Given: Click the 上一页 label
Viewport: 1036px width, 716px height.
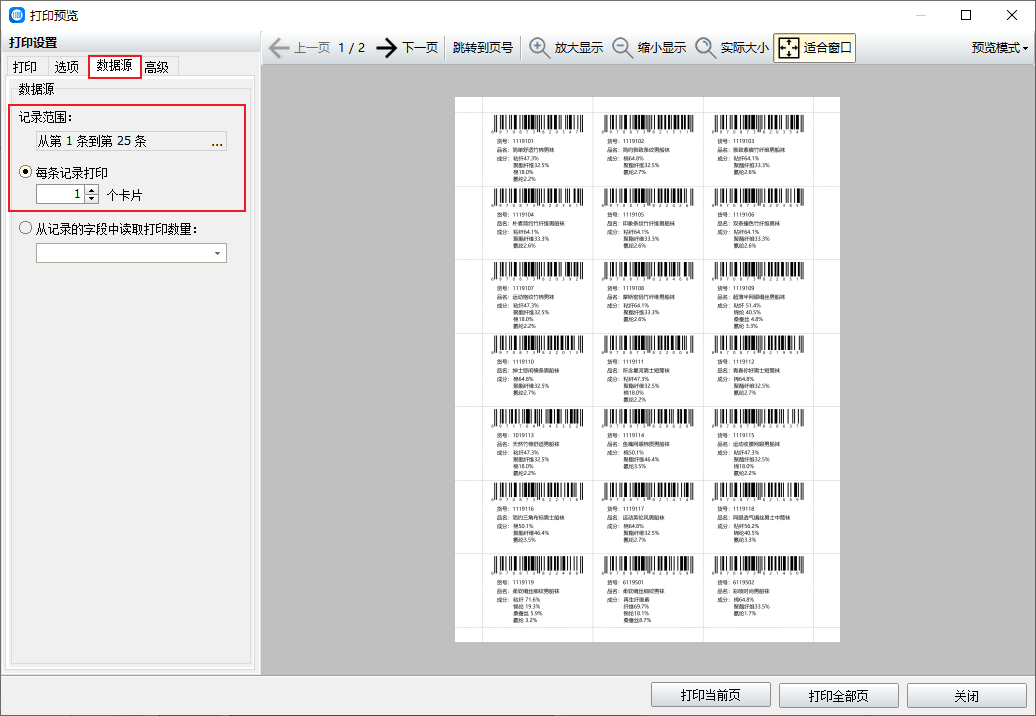Looking at the screenshot, I should [312, 48].
